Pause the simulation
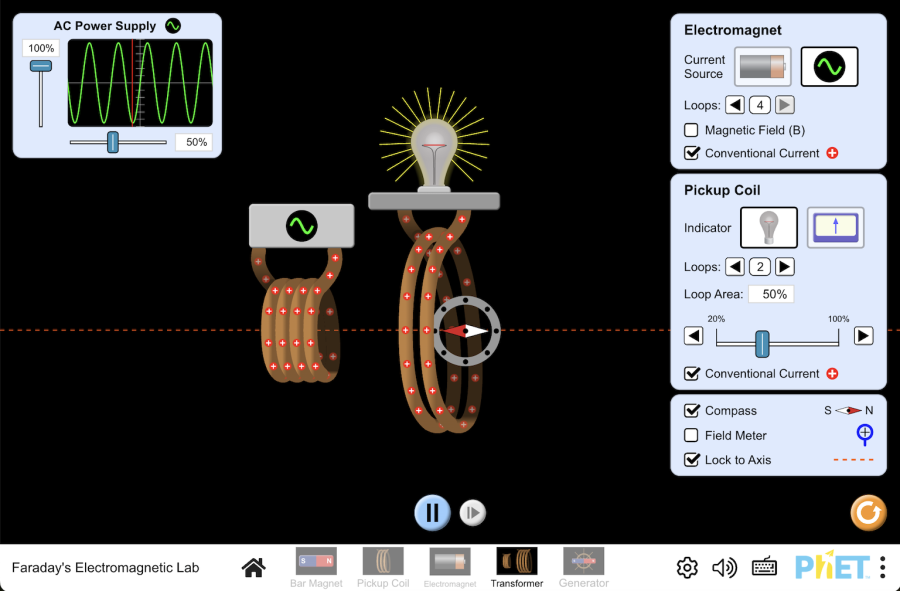Viewport: 900px width, 591px height. 432,513
